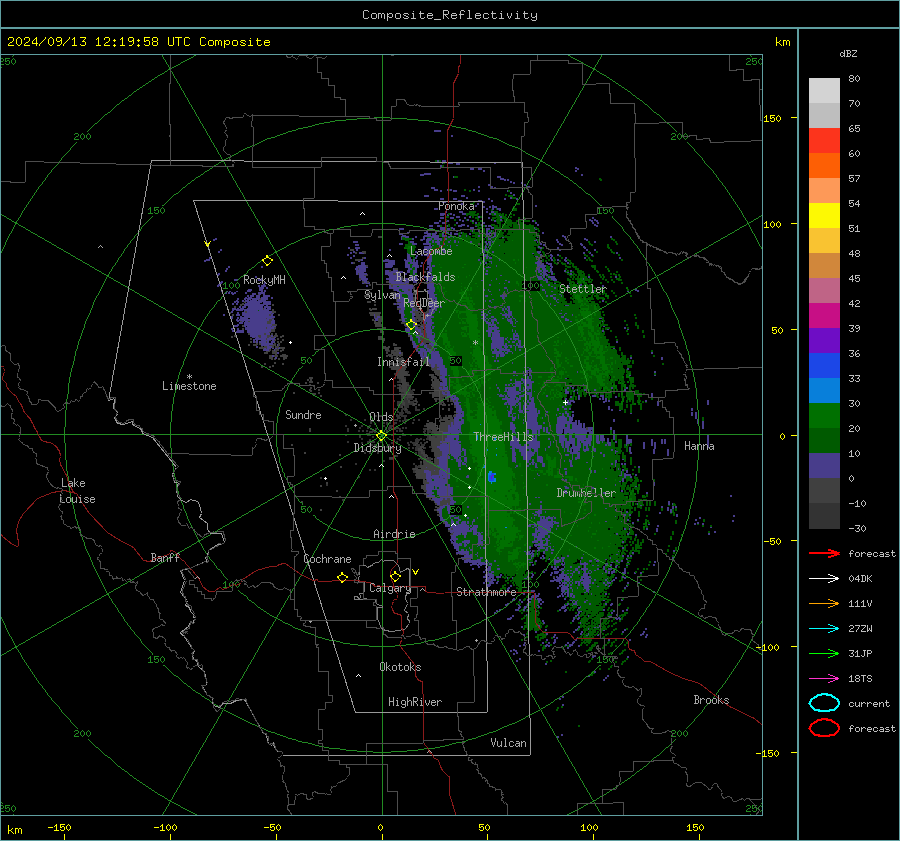Screen dimensions: 900x841
Task: Select the cyan current ellipse icon
Action: pos(824,703)
